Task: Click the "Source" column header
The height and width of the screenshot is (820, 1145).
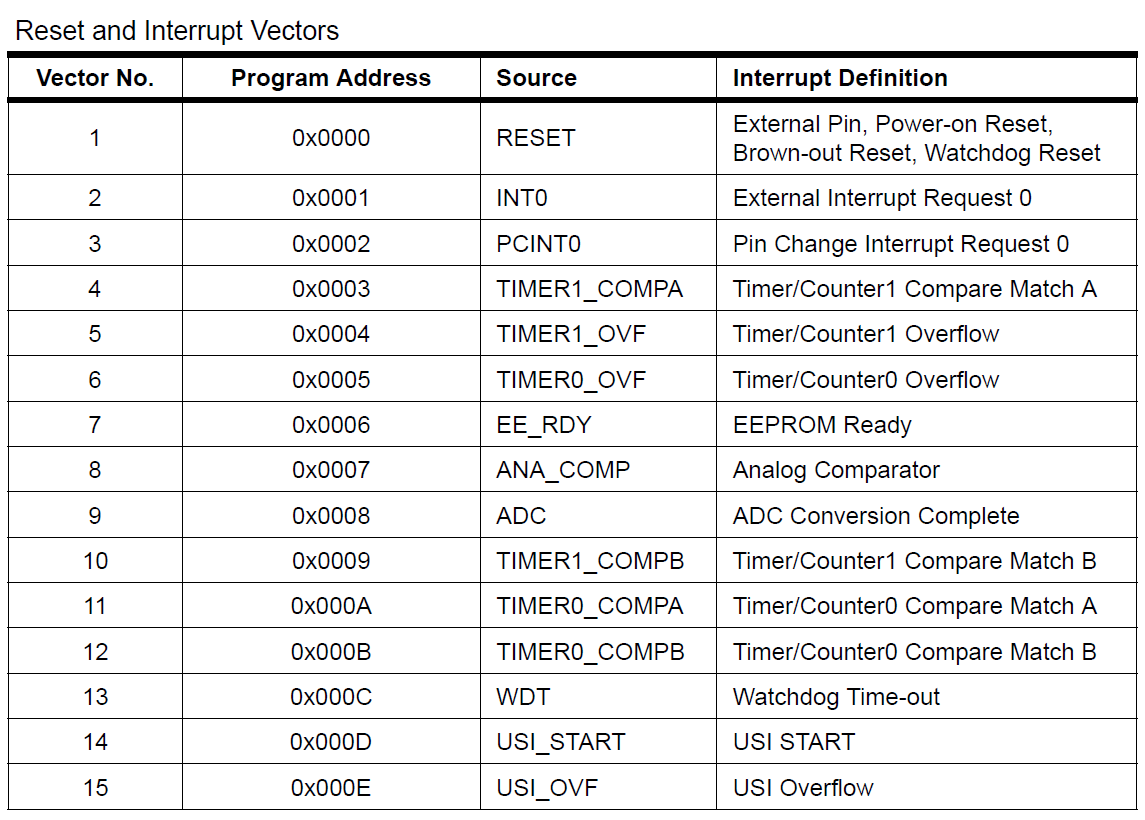Action: point(536,78)
